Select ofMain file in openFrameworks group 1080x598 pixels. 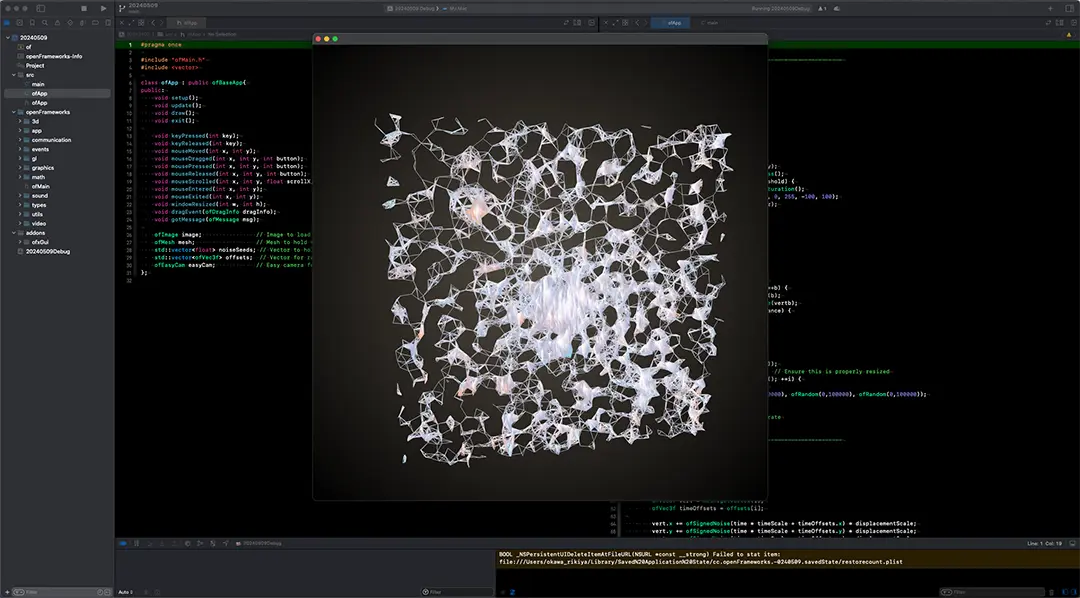[x=40, y=186]
